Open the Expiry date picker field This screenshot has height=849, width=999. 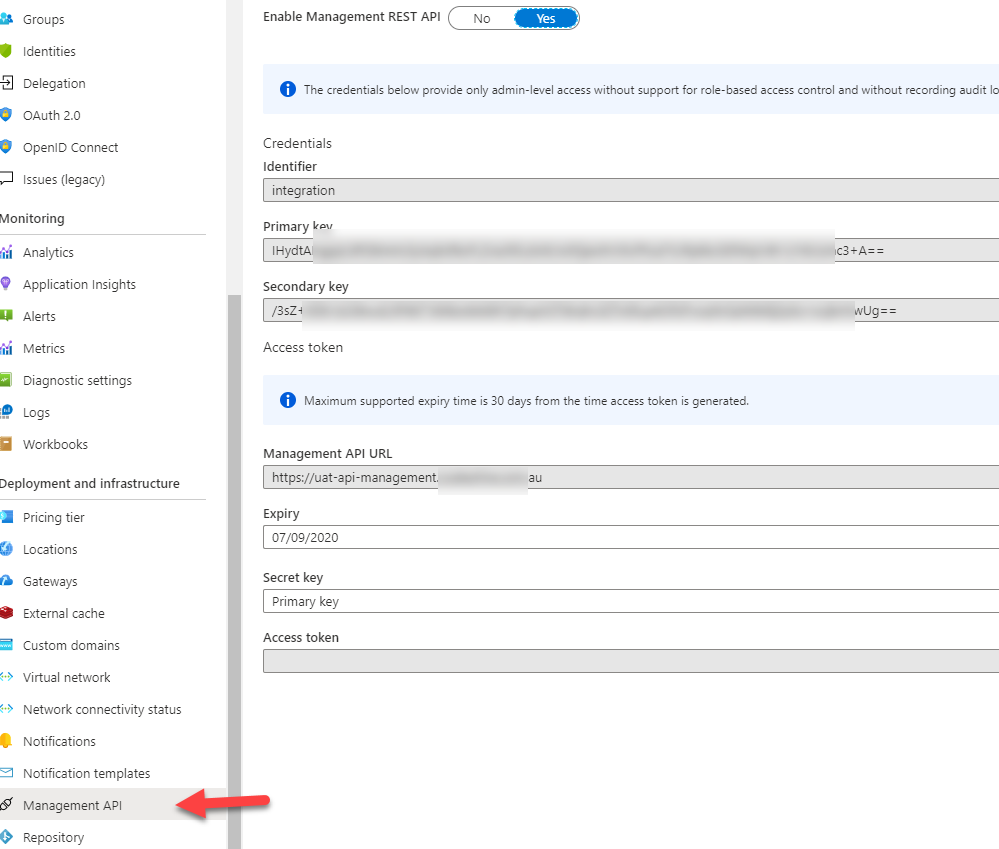point(630,538)
